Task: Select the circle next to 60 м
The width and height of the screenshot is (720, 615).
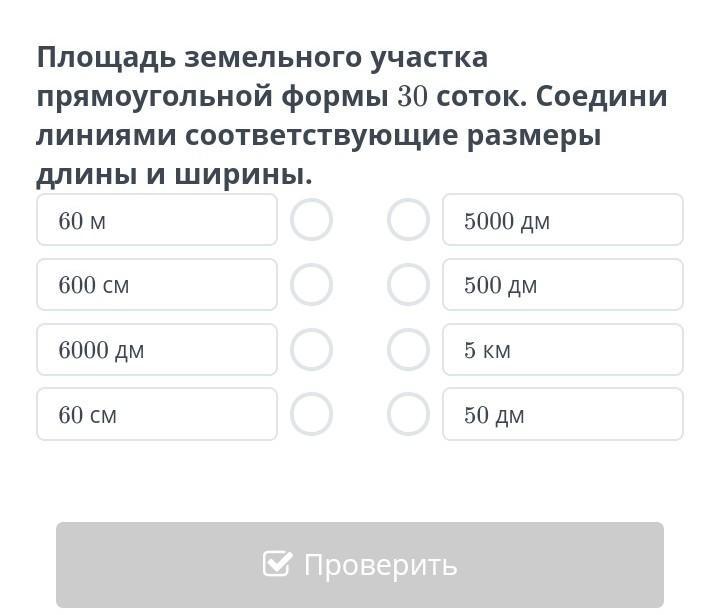Action: (x=311, y=220)
